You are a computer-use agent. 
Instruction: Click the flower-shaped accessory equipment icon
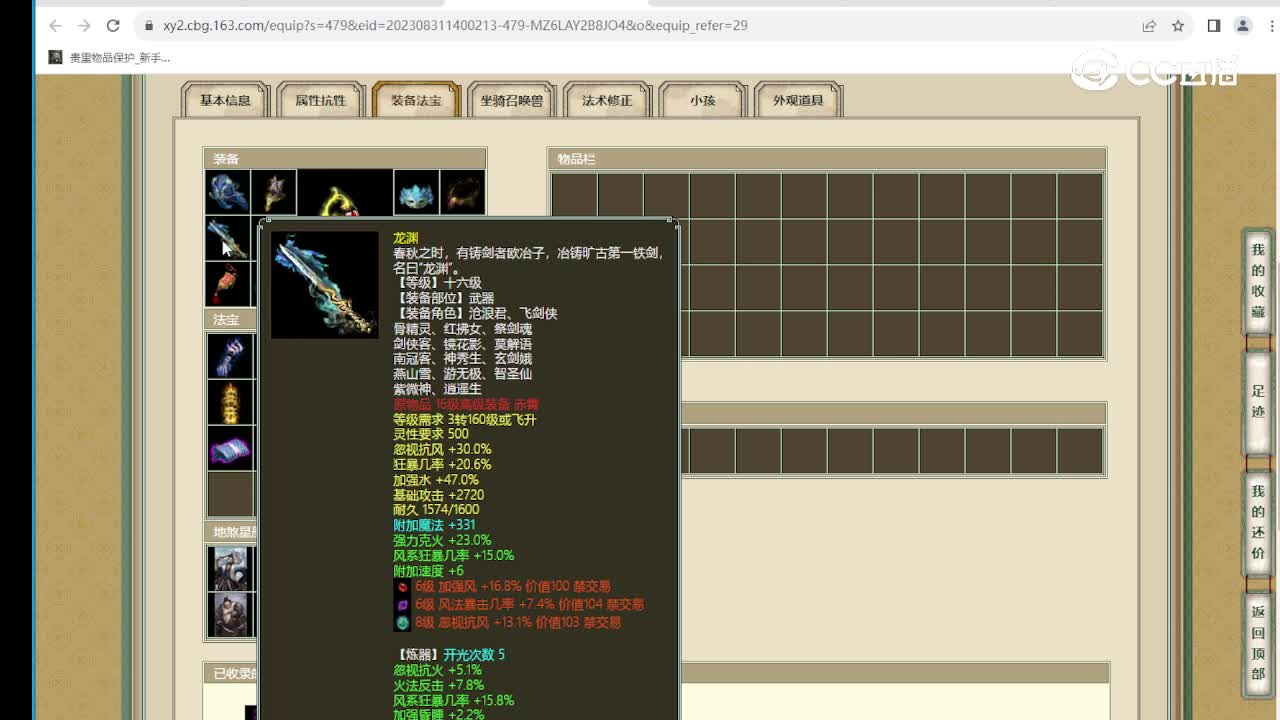click(x=273, y=192)
